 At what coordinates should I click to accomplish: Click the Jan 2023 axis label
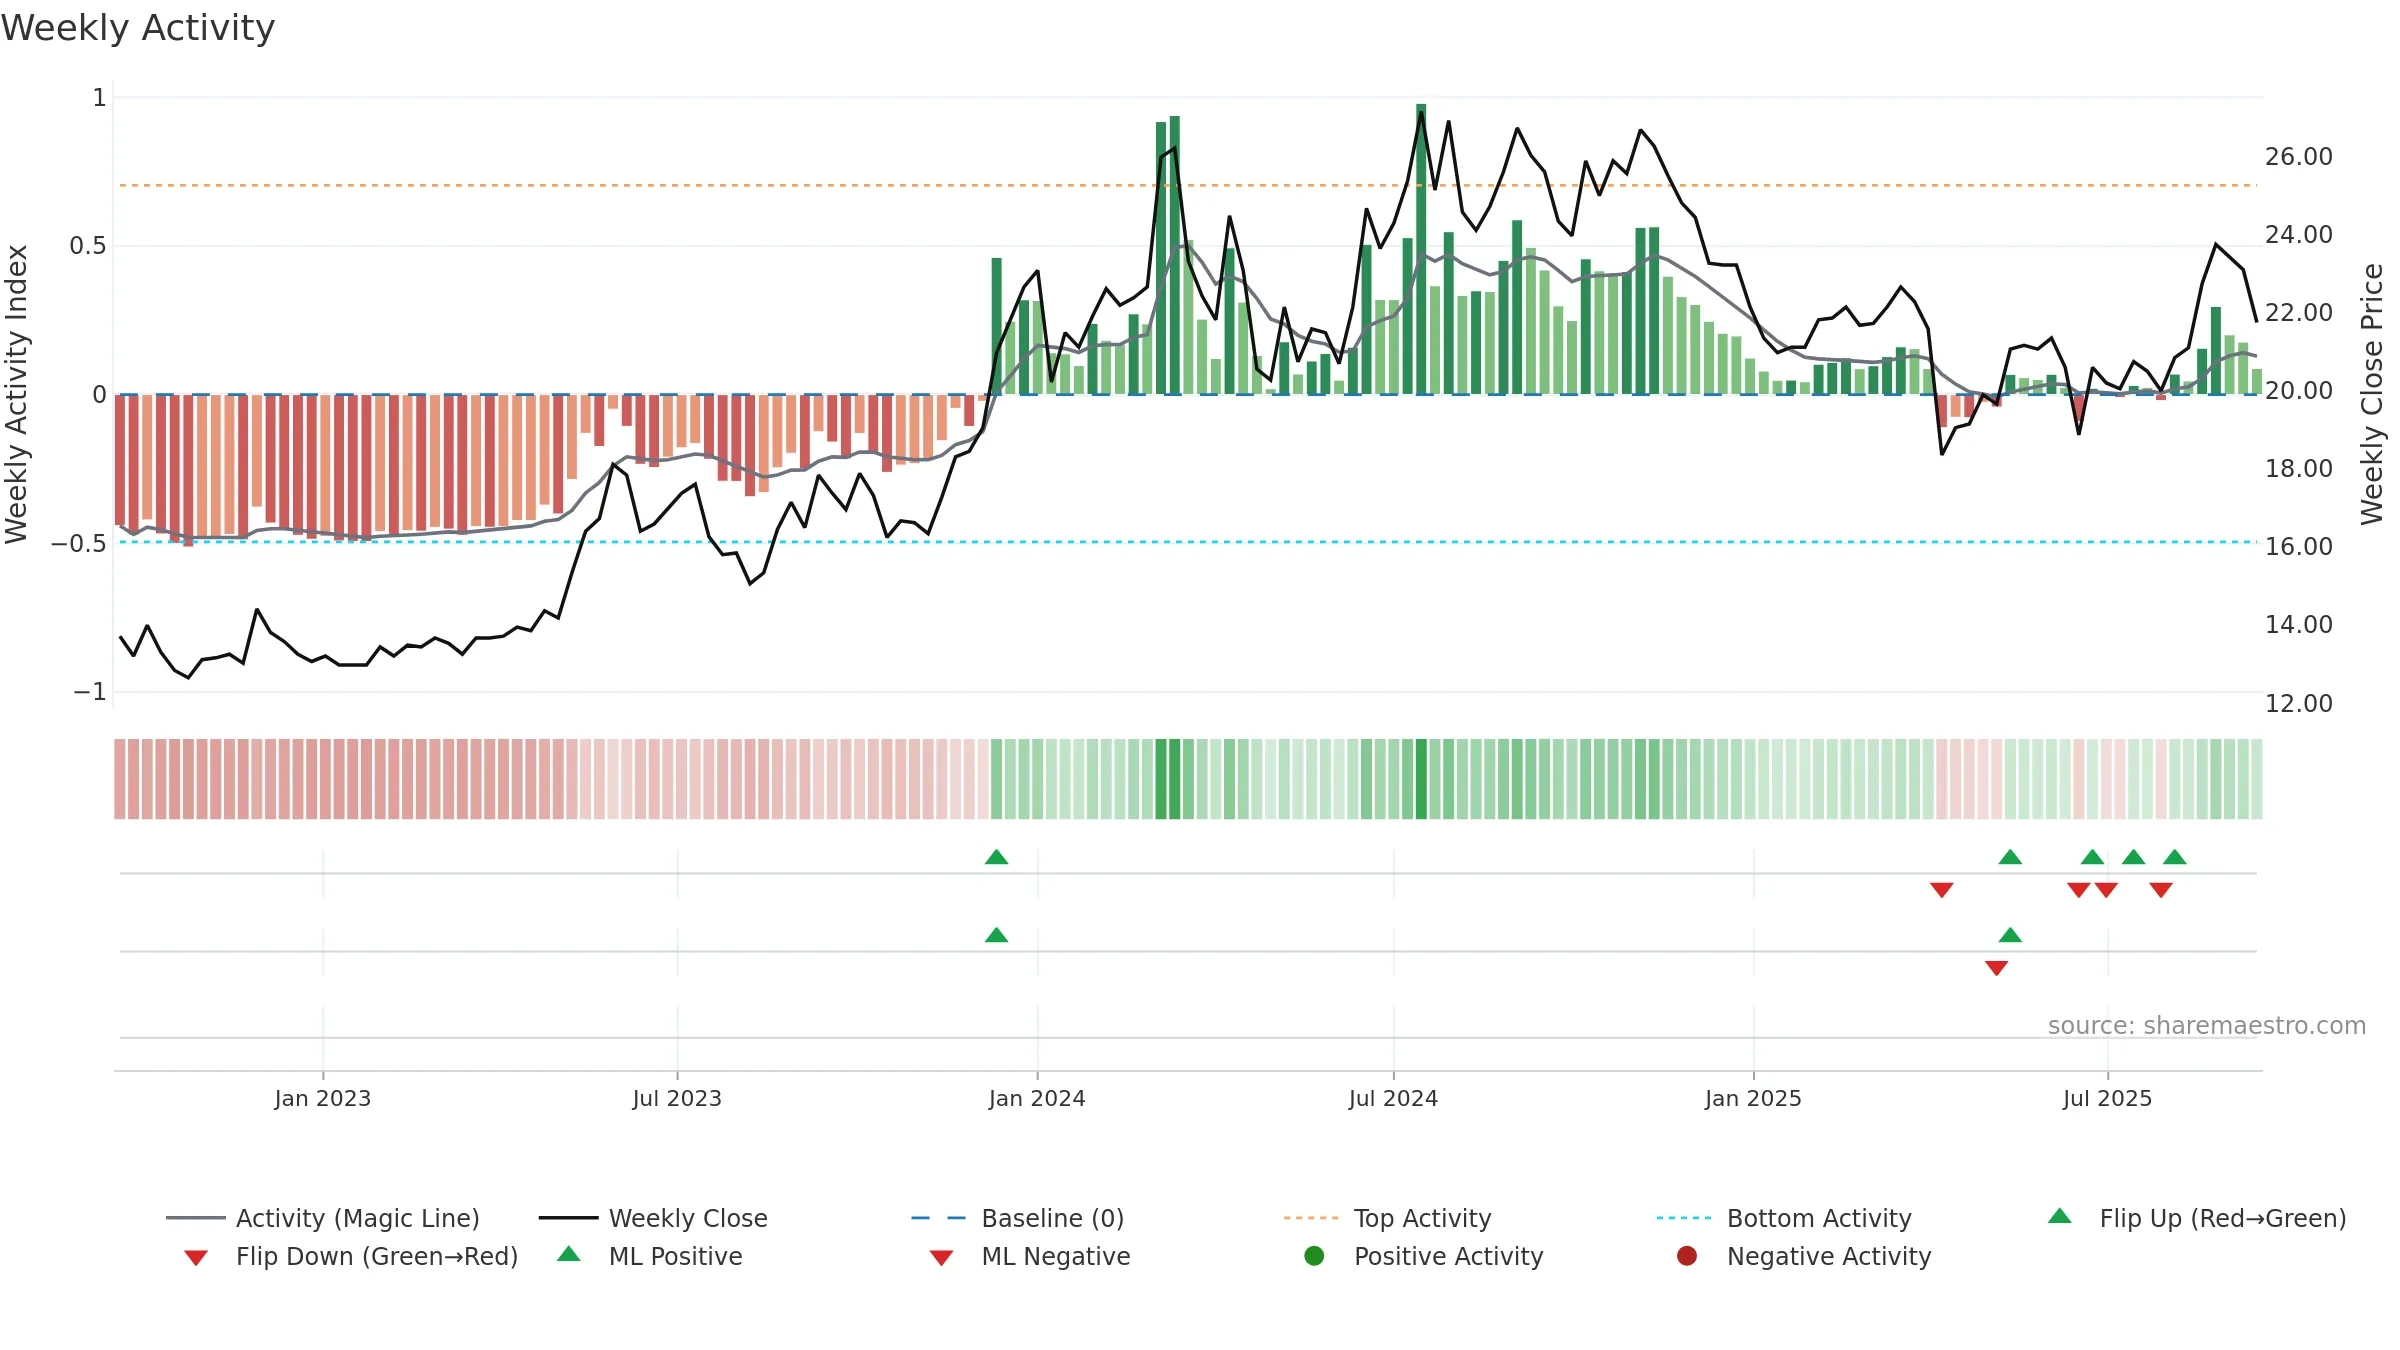pyautogui.click(x=323, y=1098)
